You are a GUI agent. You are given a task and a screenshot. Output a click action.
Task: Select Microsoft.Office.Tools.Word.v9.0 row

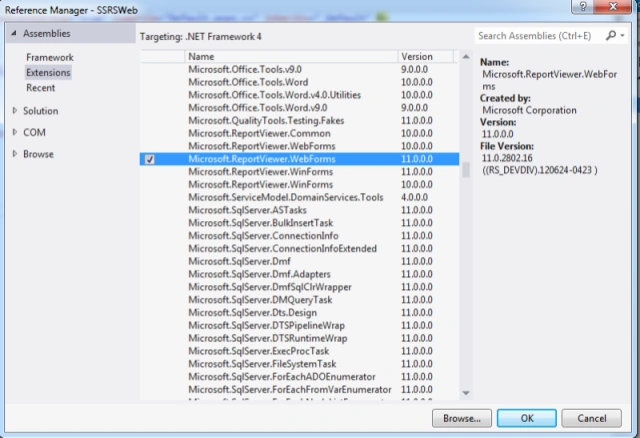299,108
